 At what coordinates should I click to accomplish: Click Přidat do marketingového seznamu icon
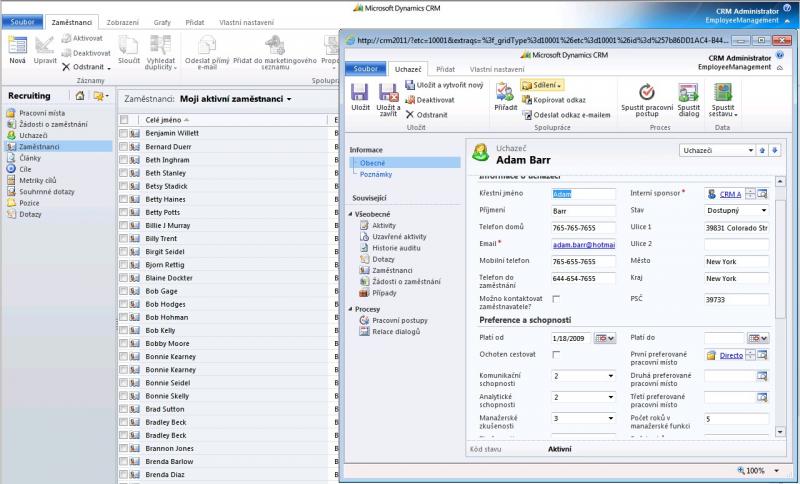coord(275,45)
